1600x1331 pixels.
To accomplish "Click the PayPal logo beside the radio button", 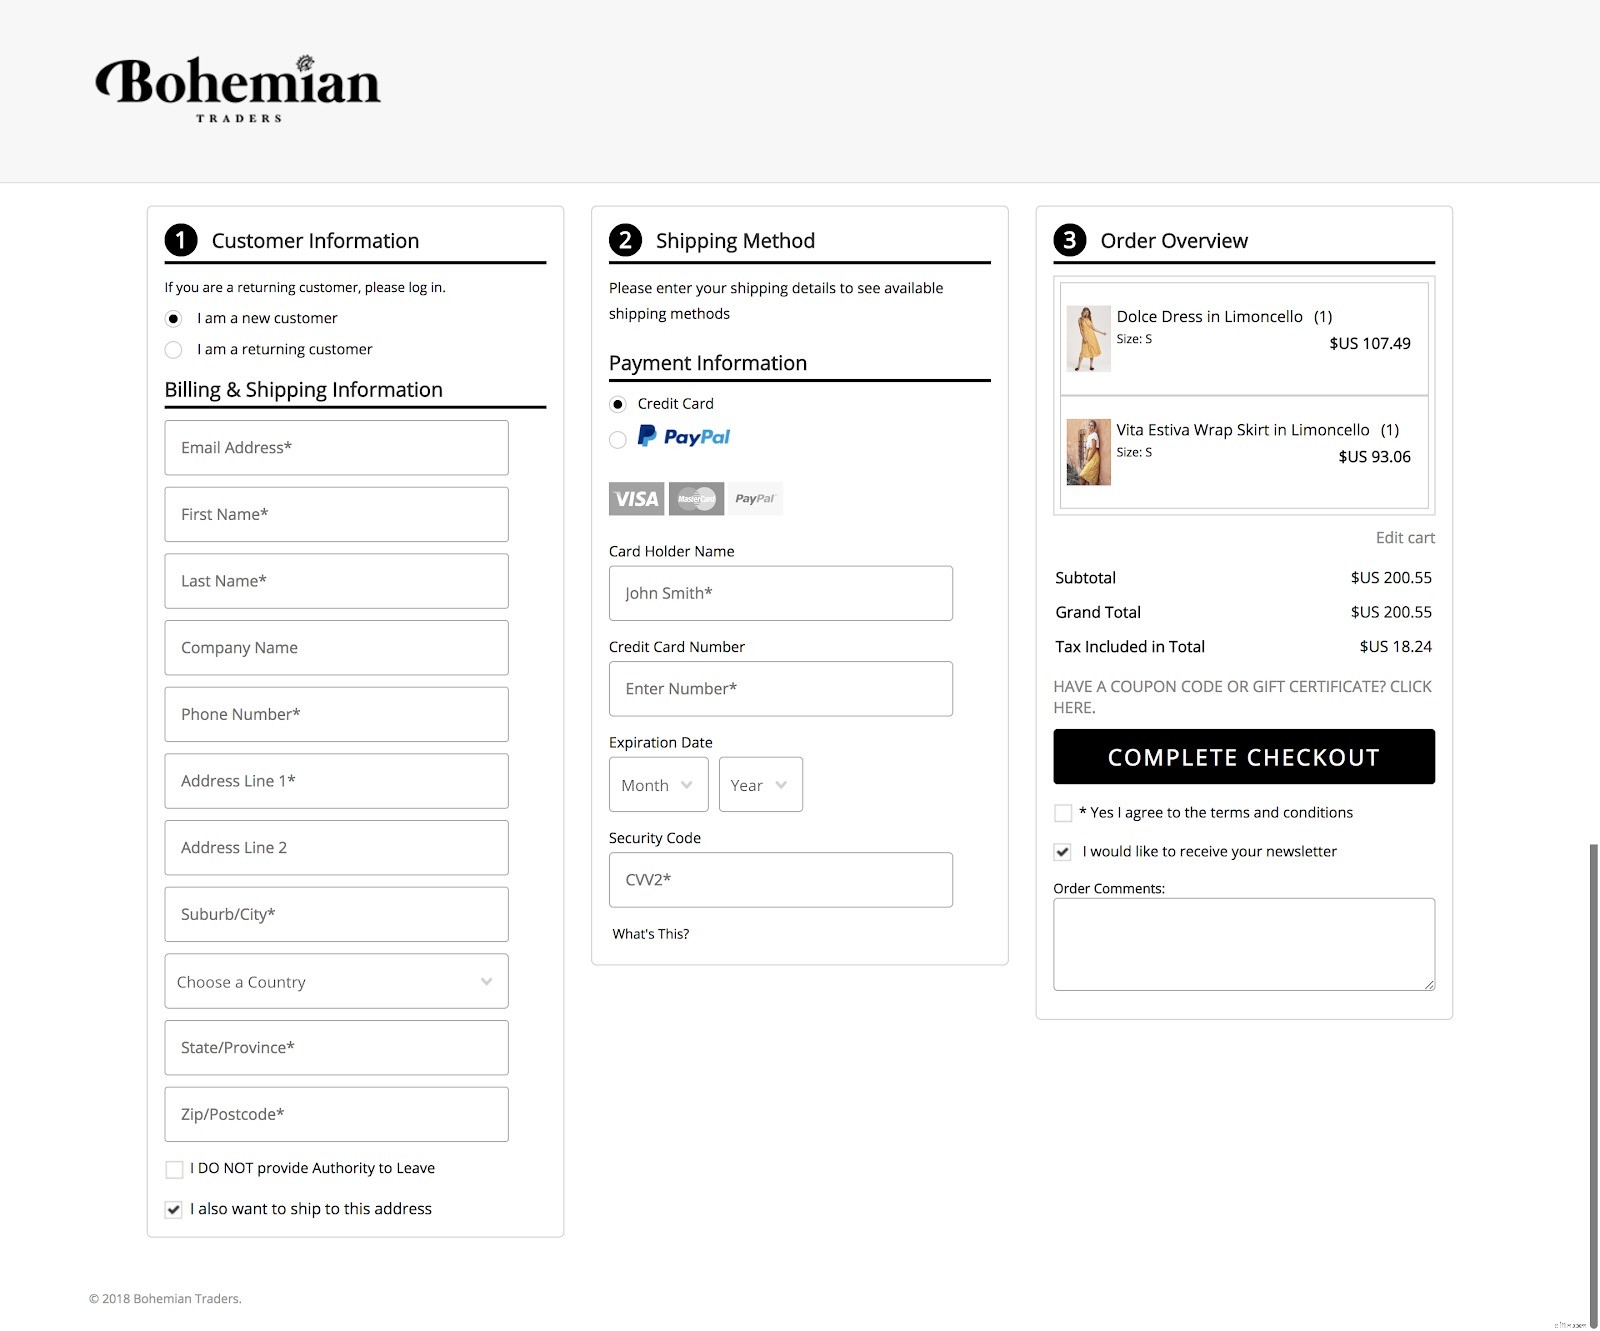I will coord(683,437).
